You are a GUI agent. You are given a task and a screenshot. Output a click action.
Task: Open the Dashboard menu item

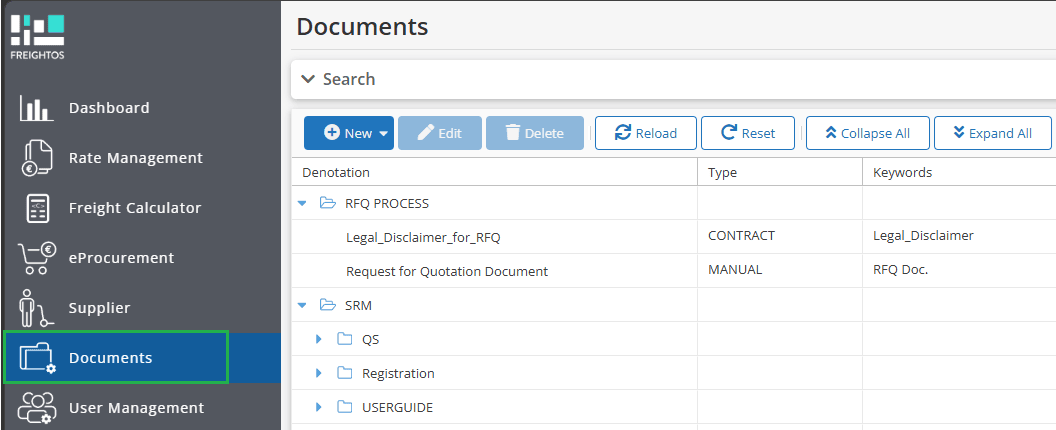140,108
